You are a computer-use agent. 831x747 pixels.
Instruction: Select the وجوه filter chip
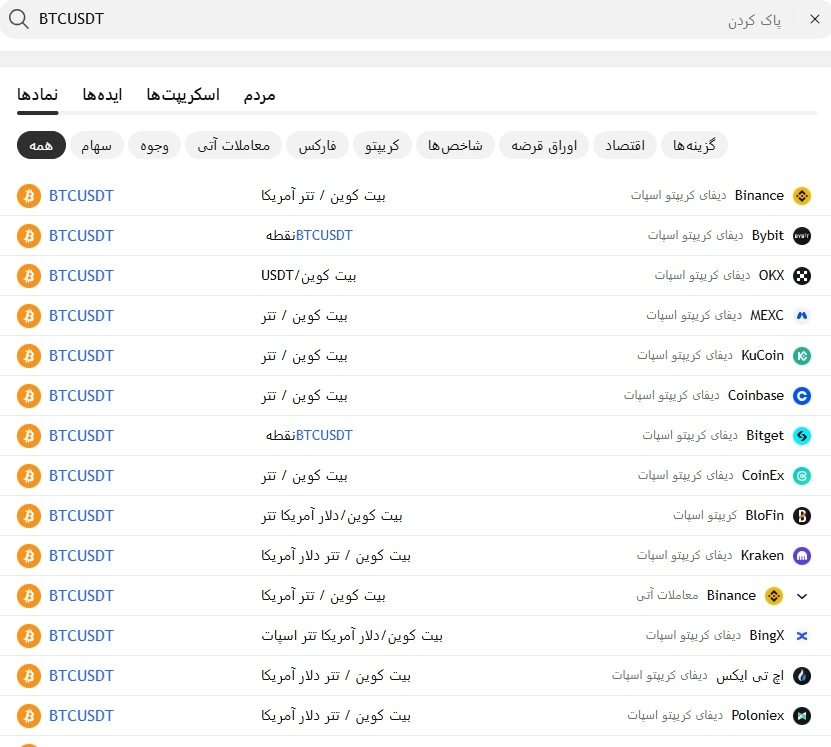point(154,145)
